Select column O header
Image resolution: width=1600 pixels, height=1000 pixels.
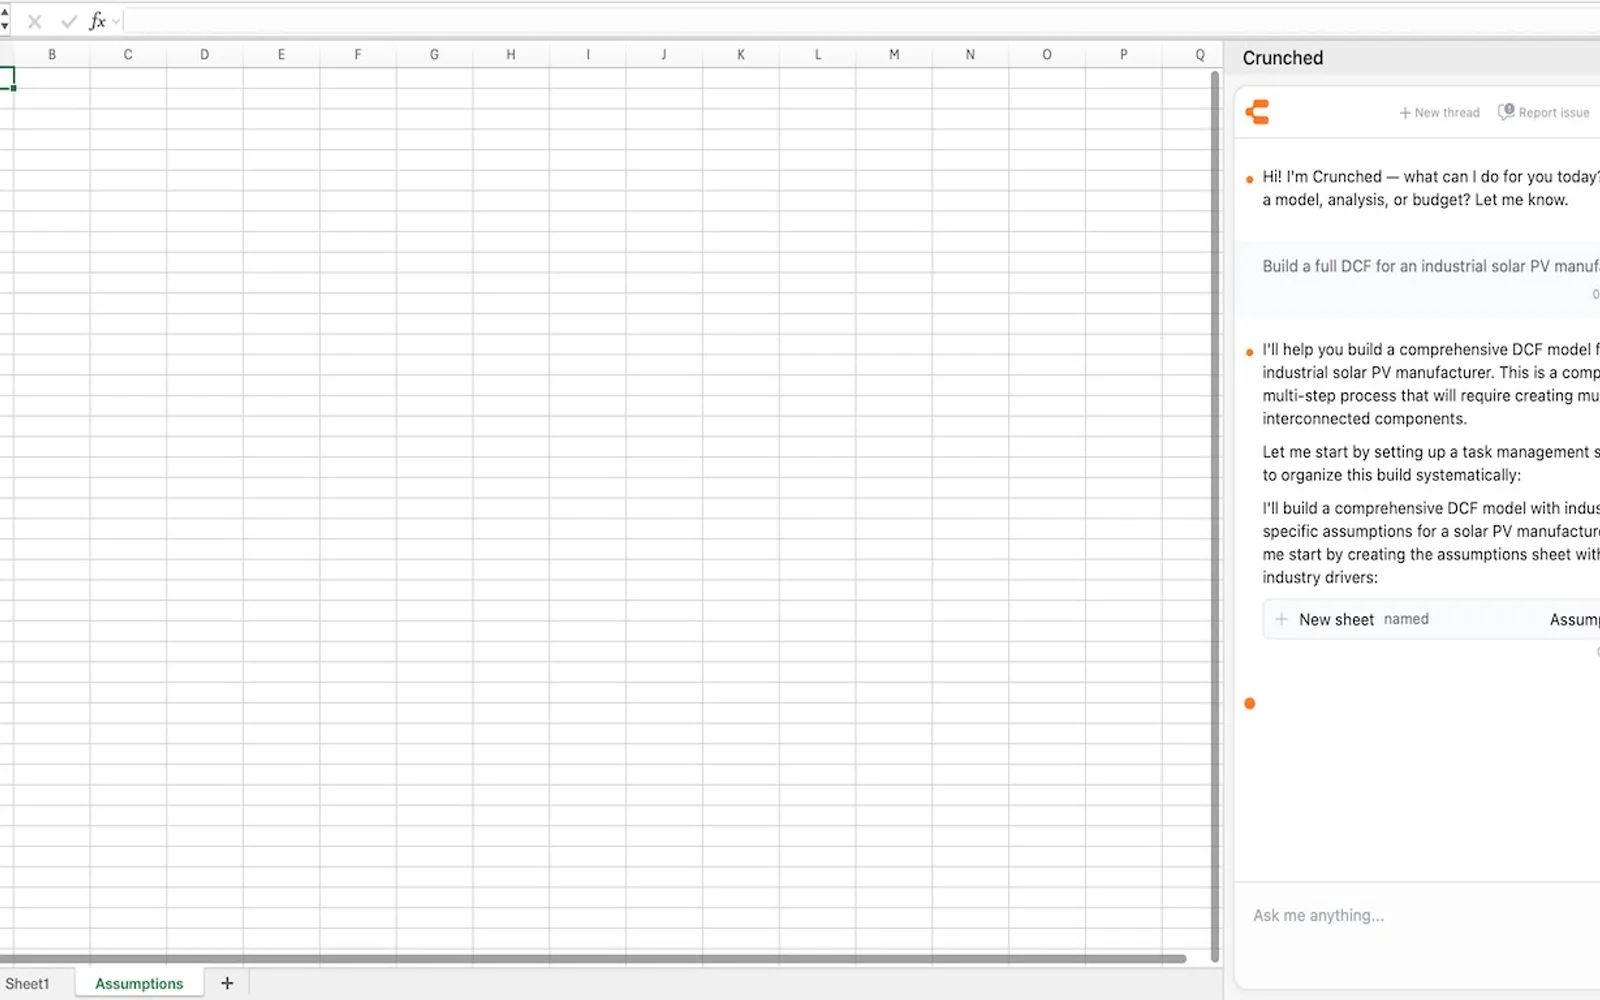1047,55
